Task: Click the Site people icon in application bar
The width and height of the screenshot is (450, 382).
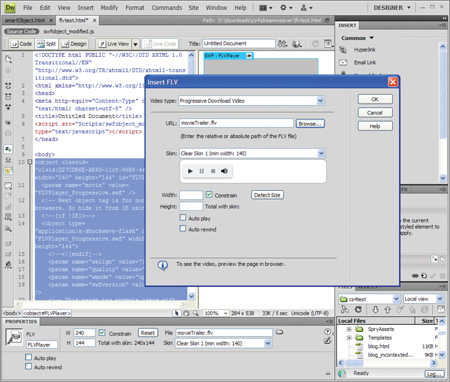Action: (x=307, y=7)
